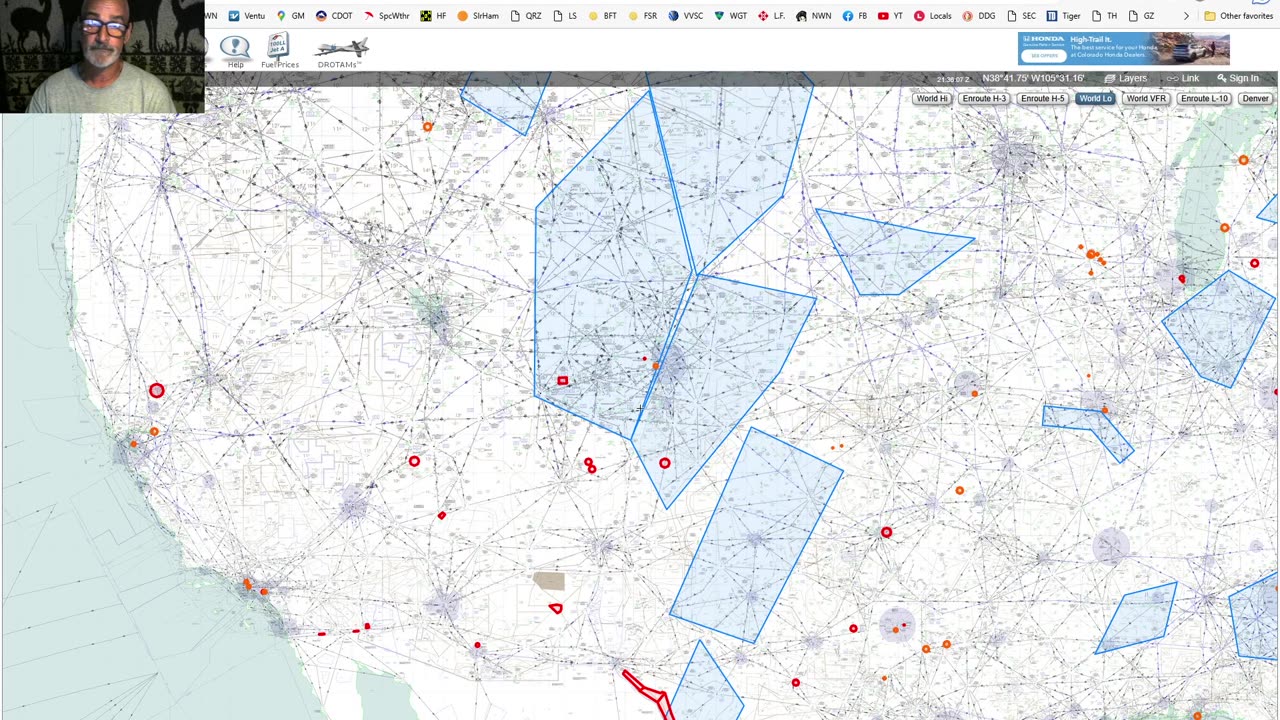
Task: Switch to the Enroute L-10 chart
Action: 1204,99
